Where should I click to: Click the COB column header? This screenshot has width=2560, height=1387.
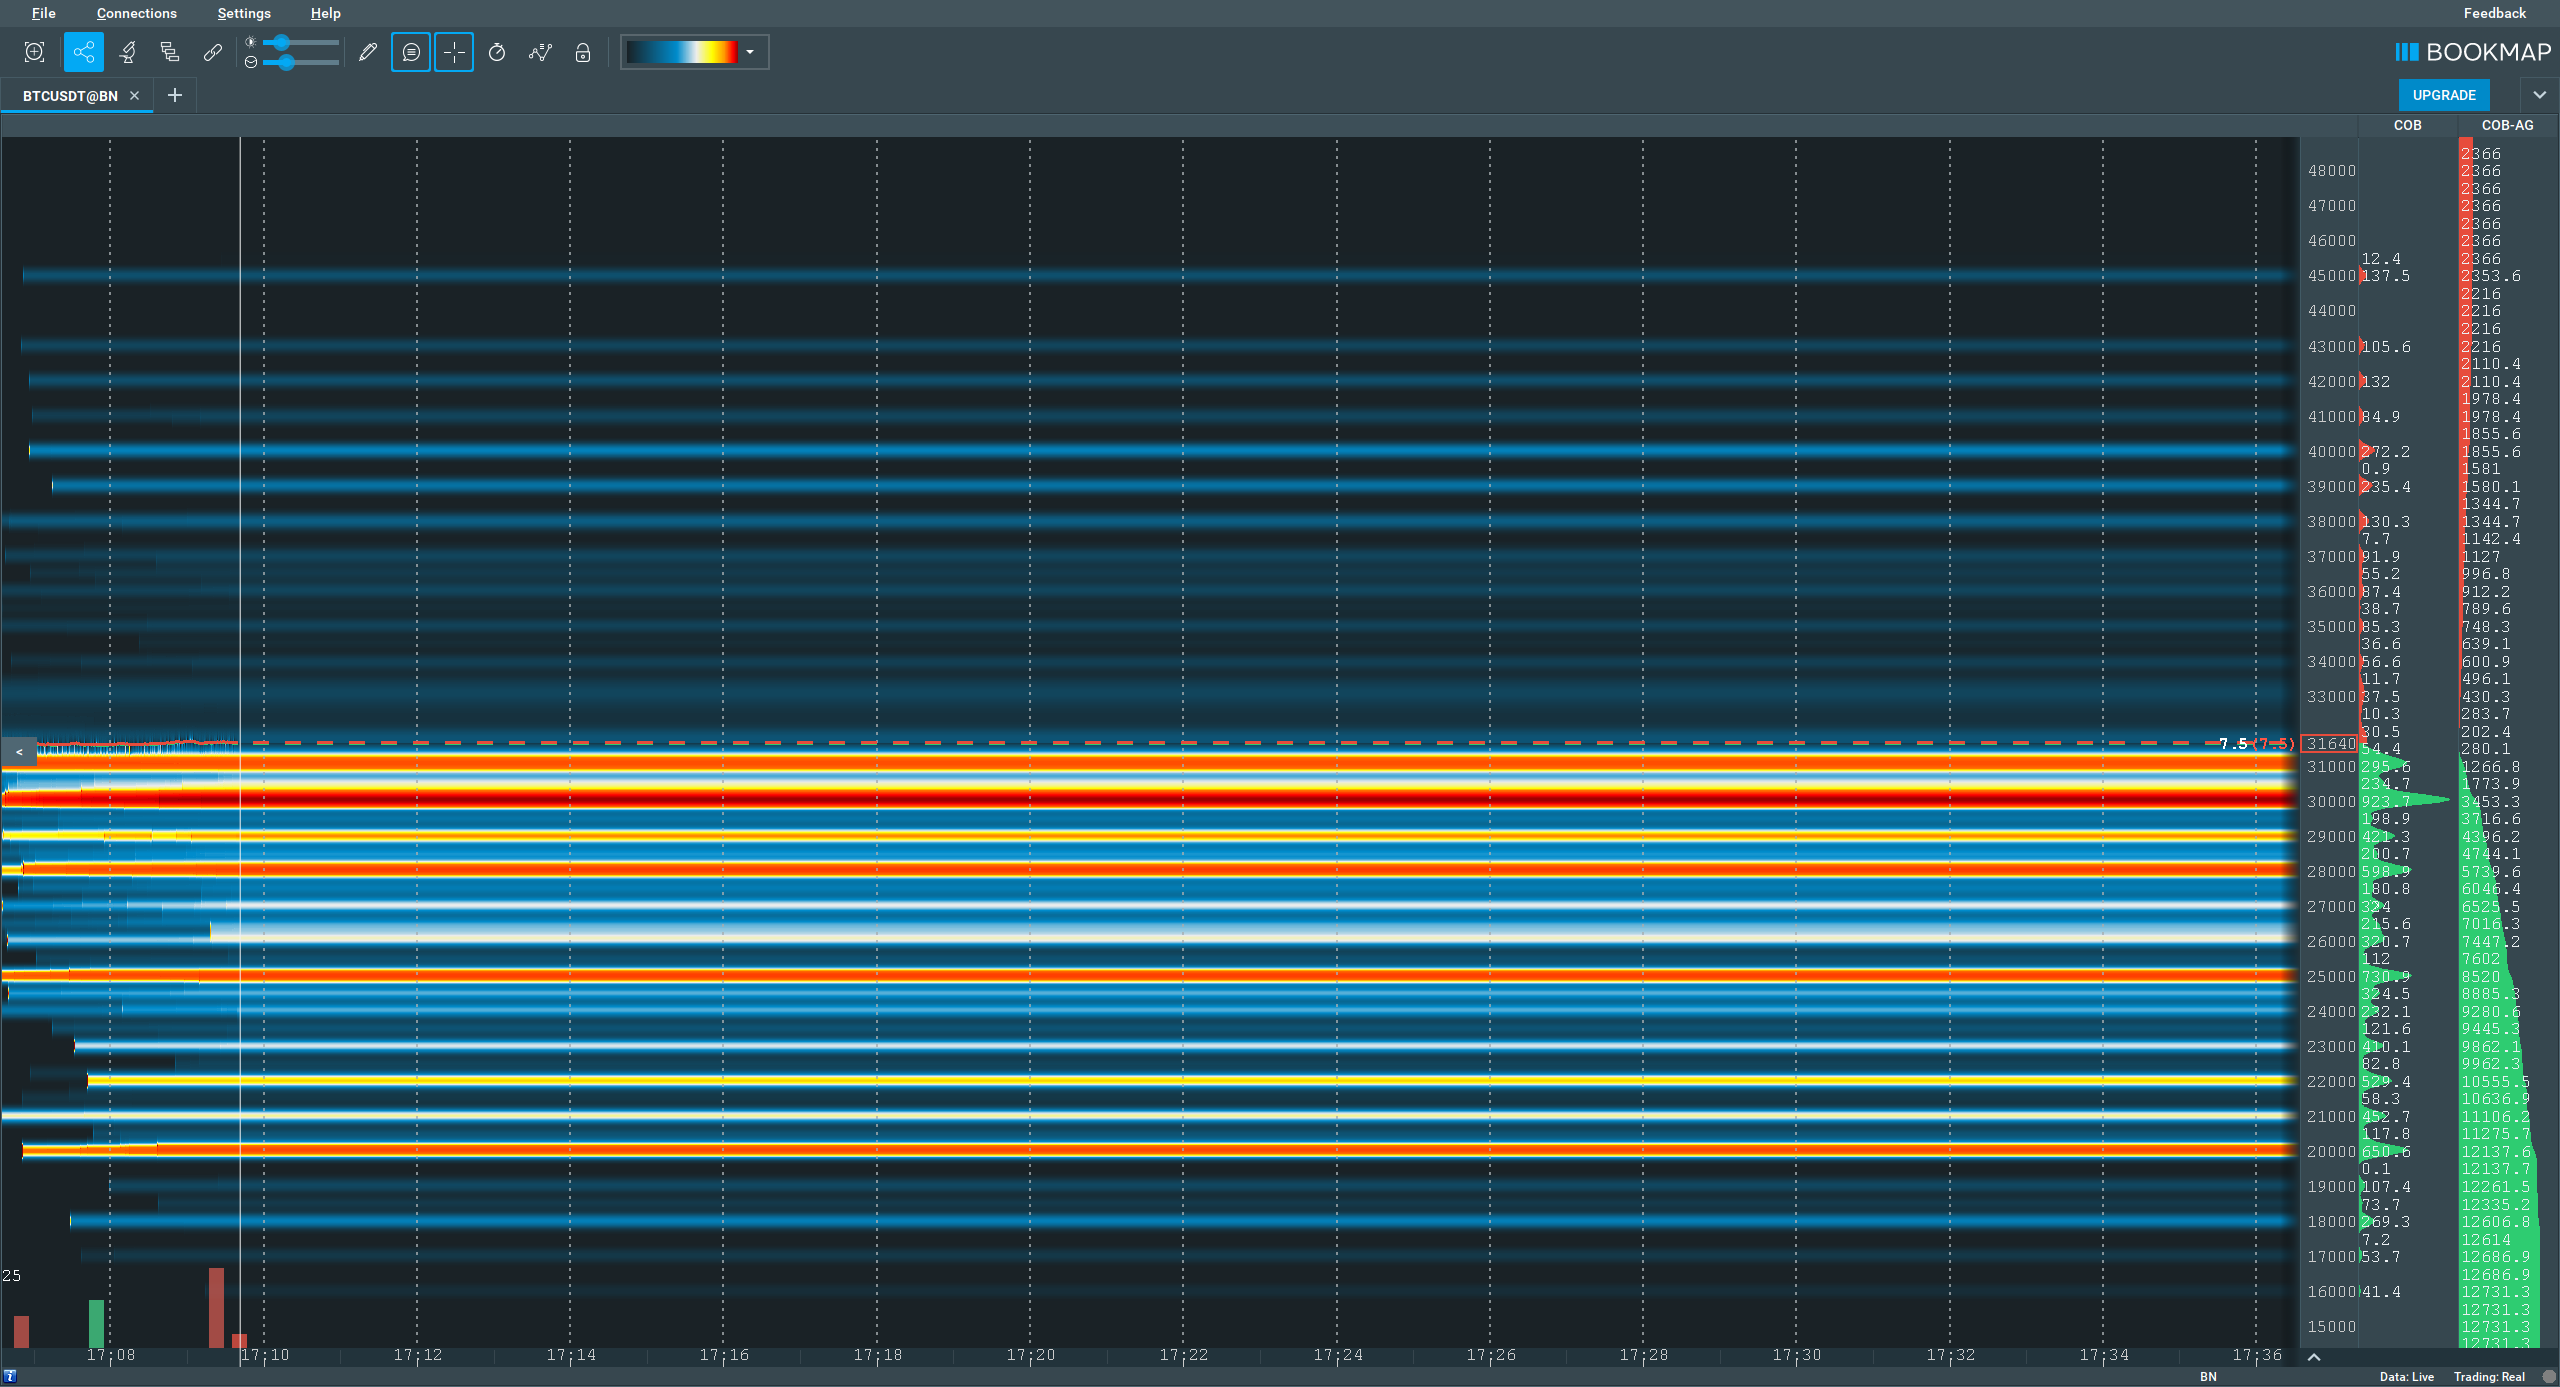(2407, 125)
